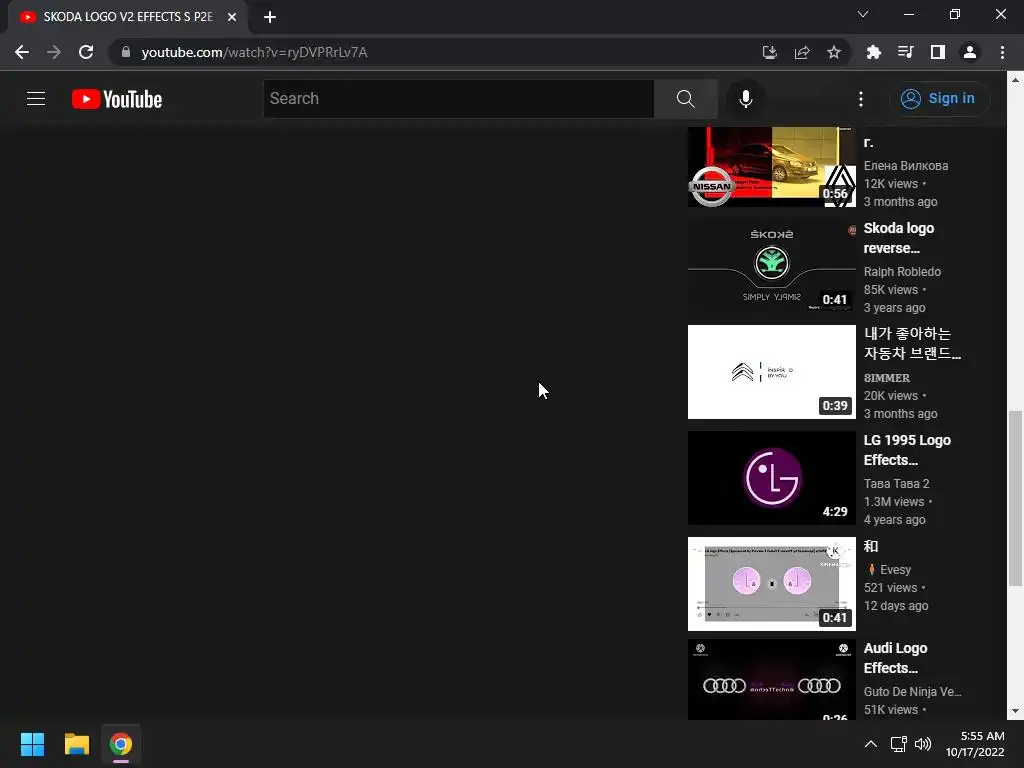Open the LG 1995 Logo thumbnail
This screenshot has height=768, width=1024.
[x=771, y=477]
